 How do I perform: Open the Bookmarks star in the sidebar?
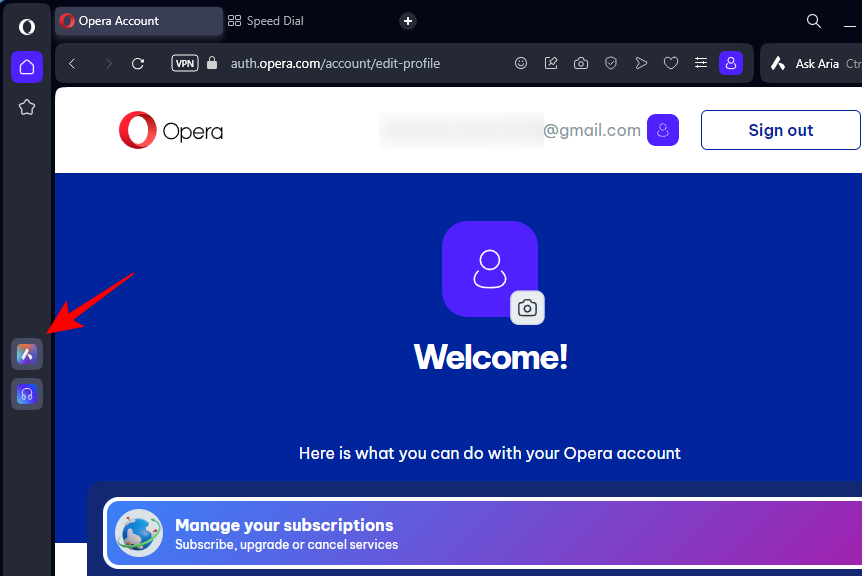[27, 107]
